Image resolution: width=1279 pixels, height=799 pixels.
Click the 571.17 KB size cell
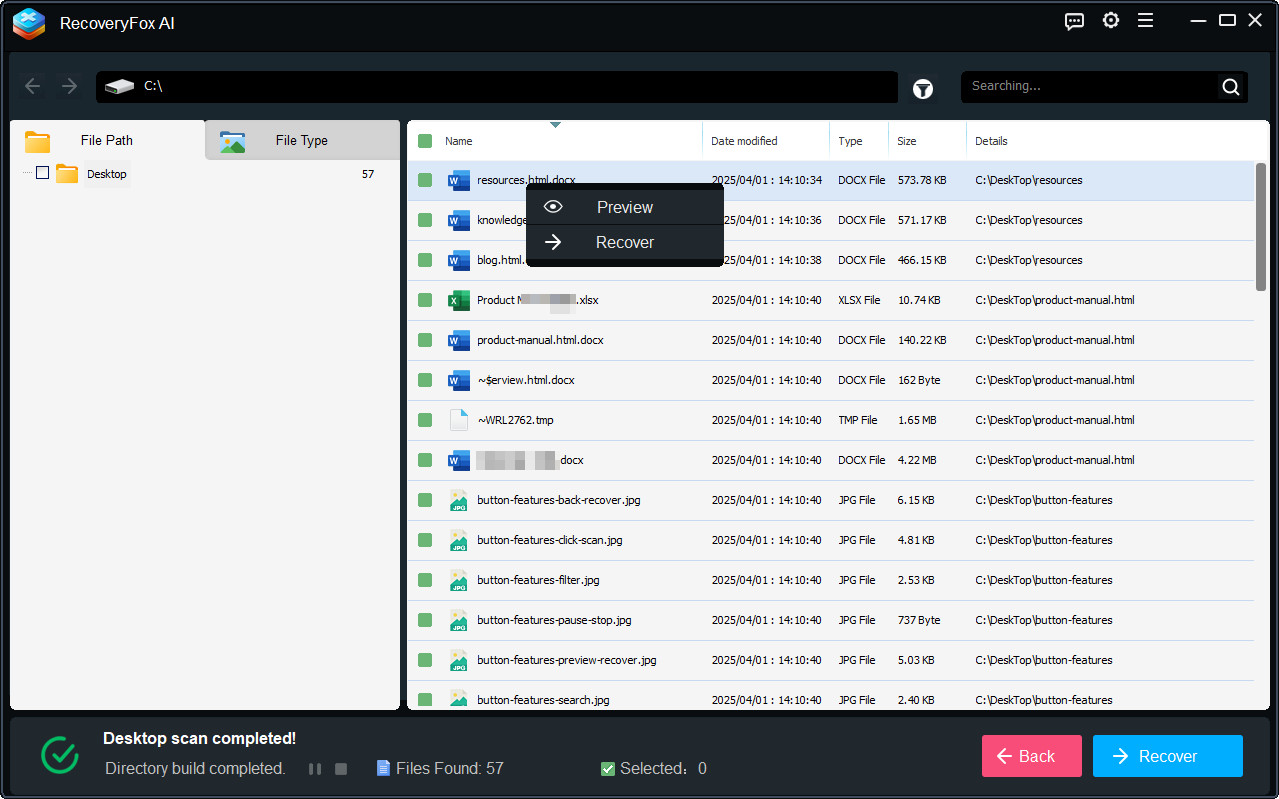pos(922,220)
